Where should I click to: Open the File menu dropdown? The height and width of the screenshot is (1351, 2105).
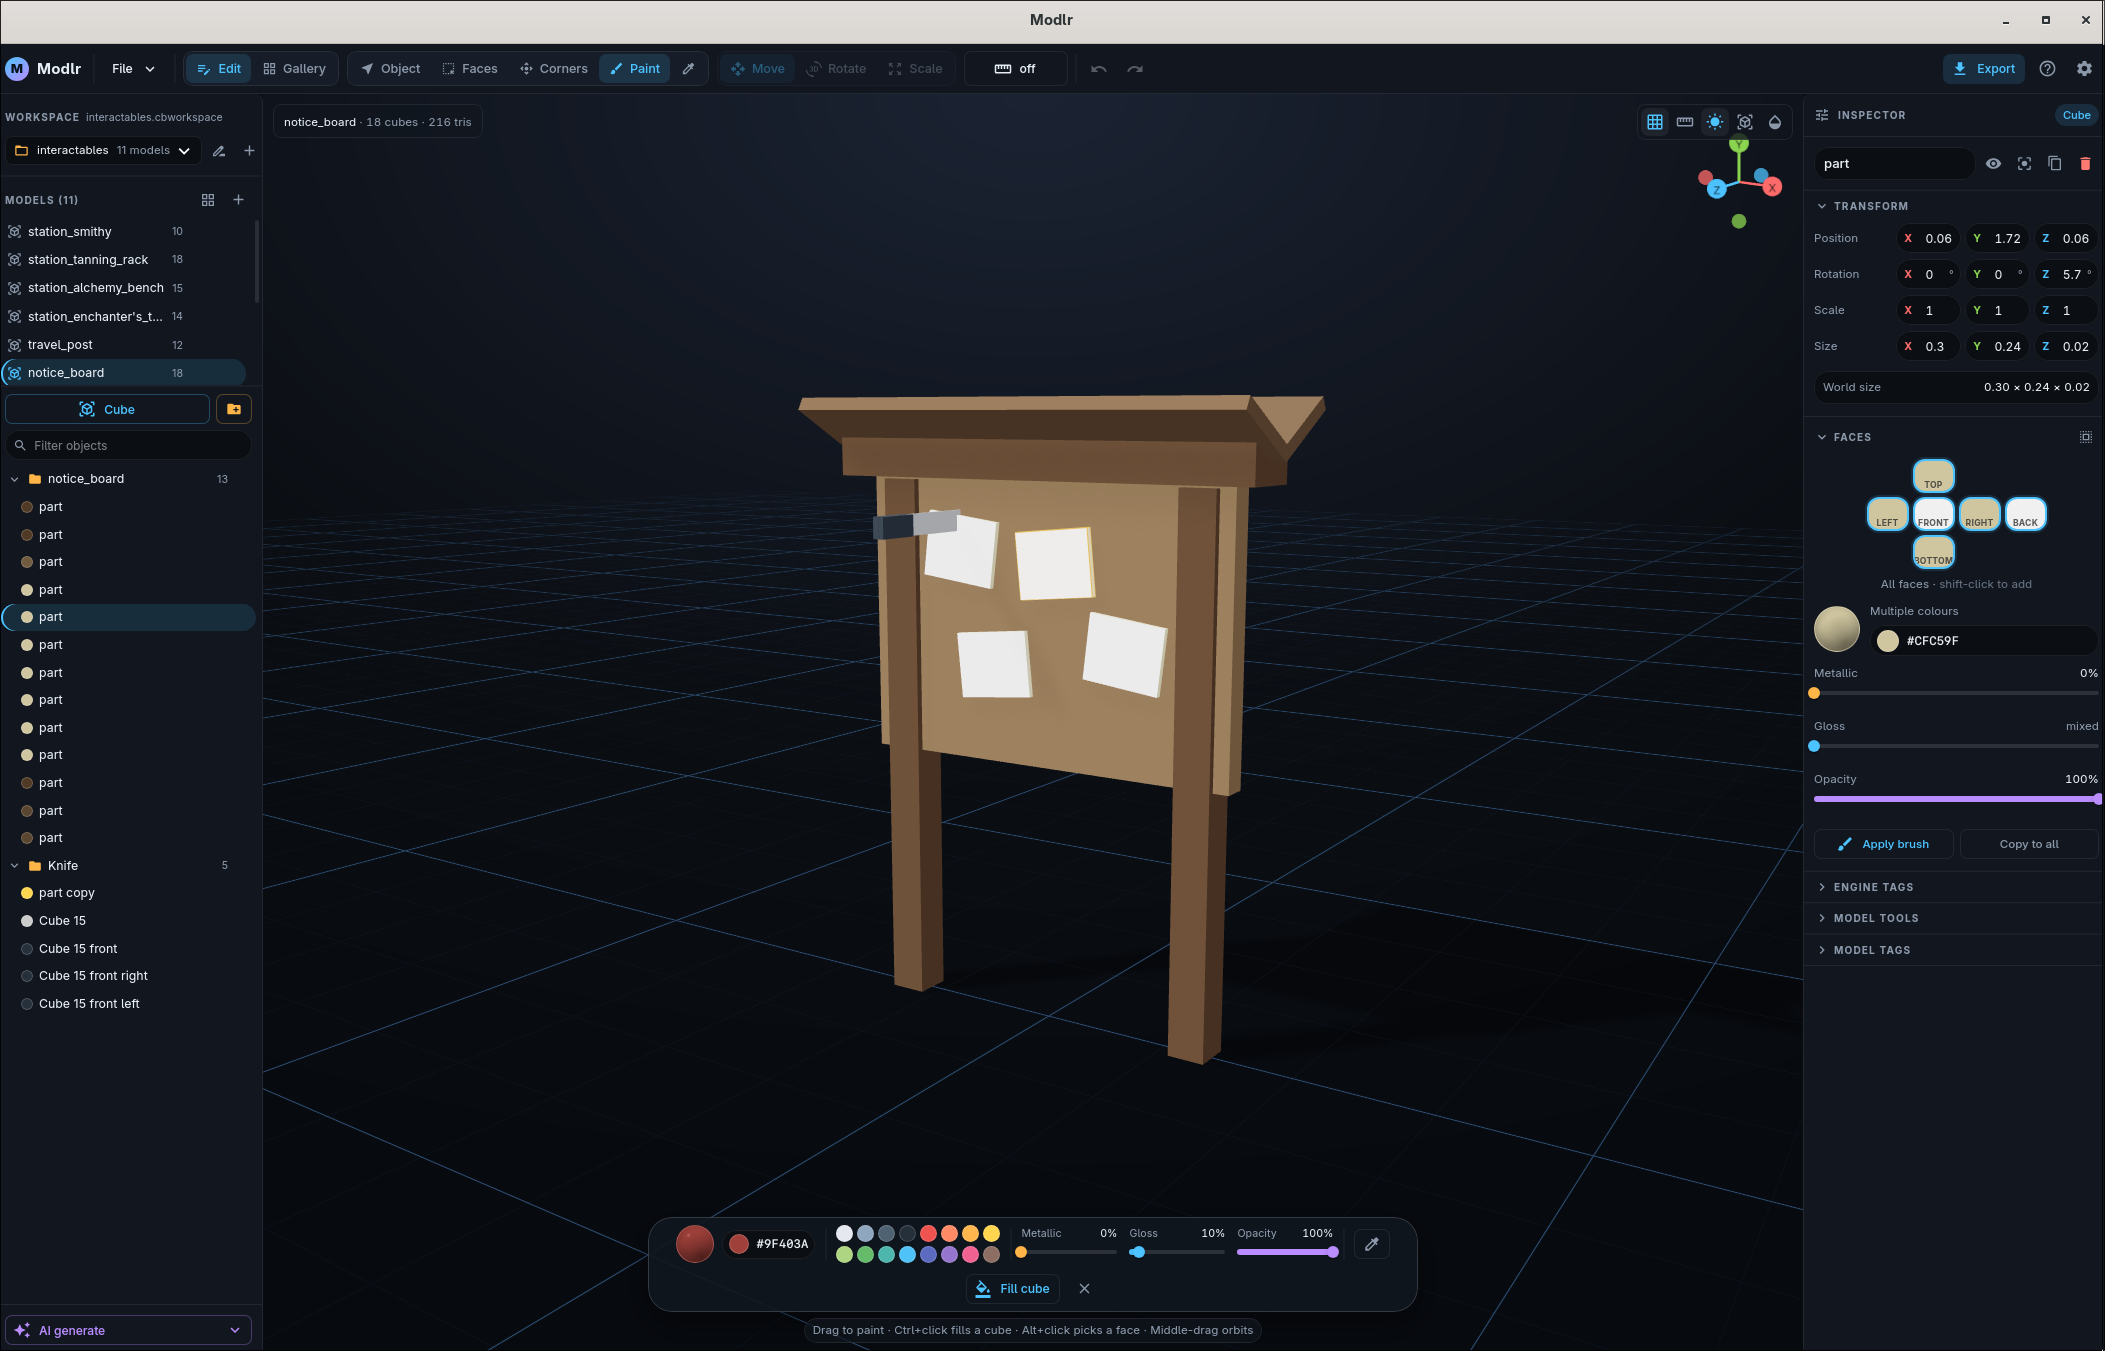pos(133,69)
